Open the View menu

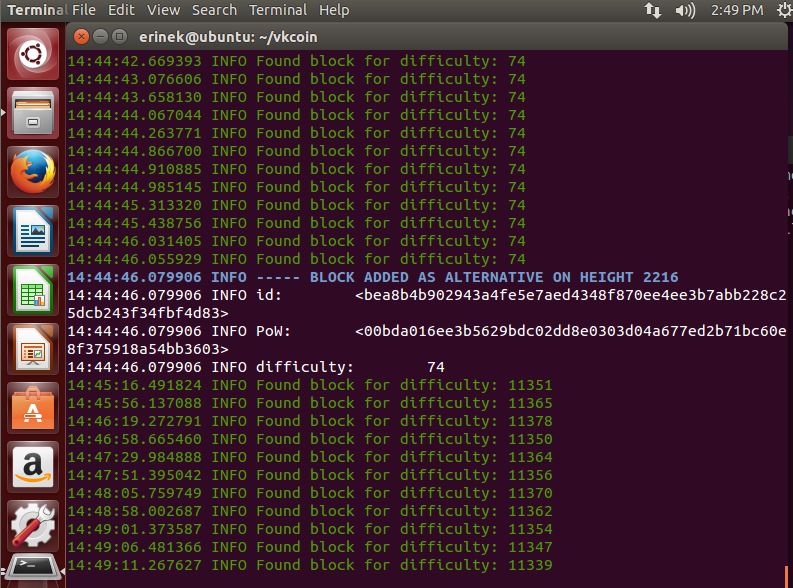click(x=163, y=10)
